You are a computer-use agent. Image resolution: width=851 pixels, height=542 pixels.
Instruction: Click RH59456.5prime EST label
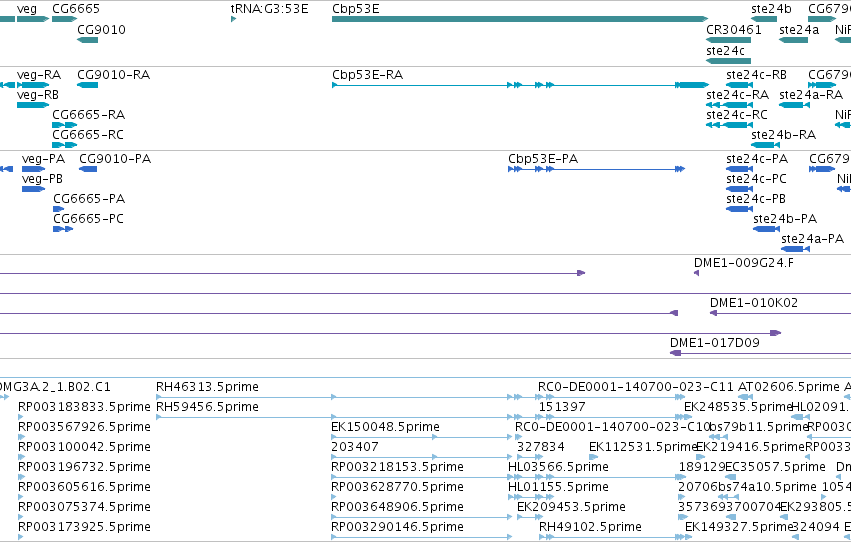click(x=207, y=407)
